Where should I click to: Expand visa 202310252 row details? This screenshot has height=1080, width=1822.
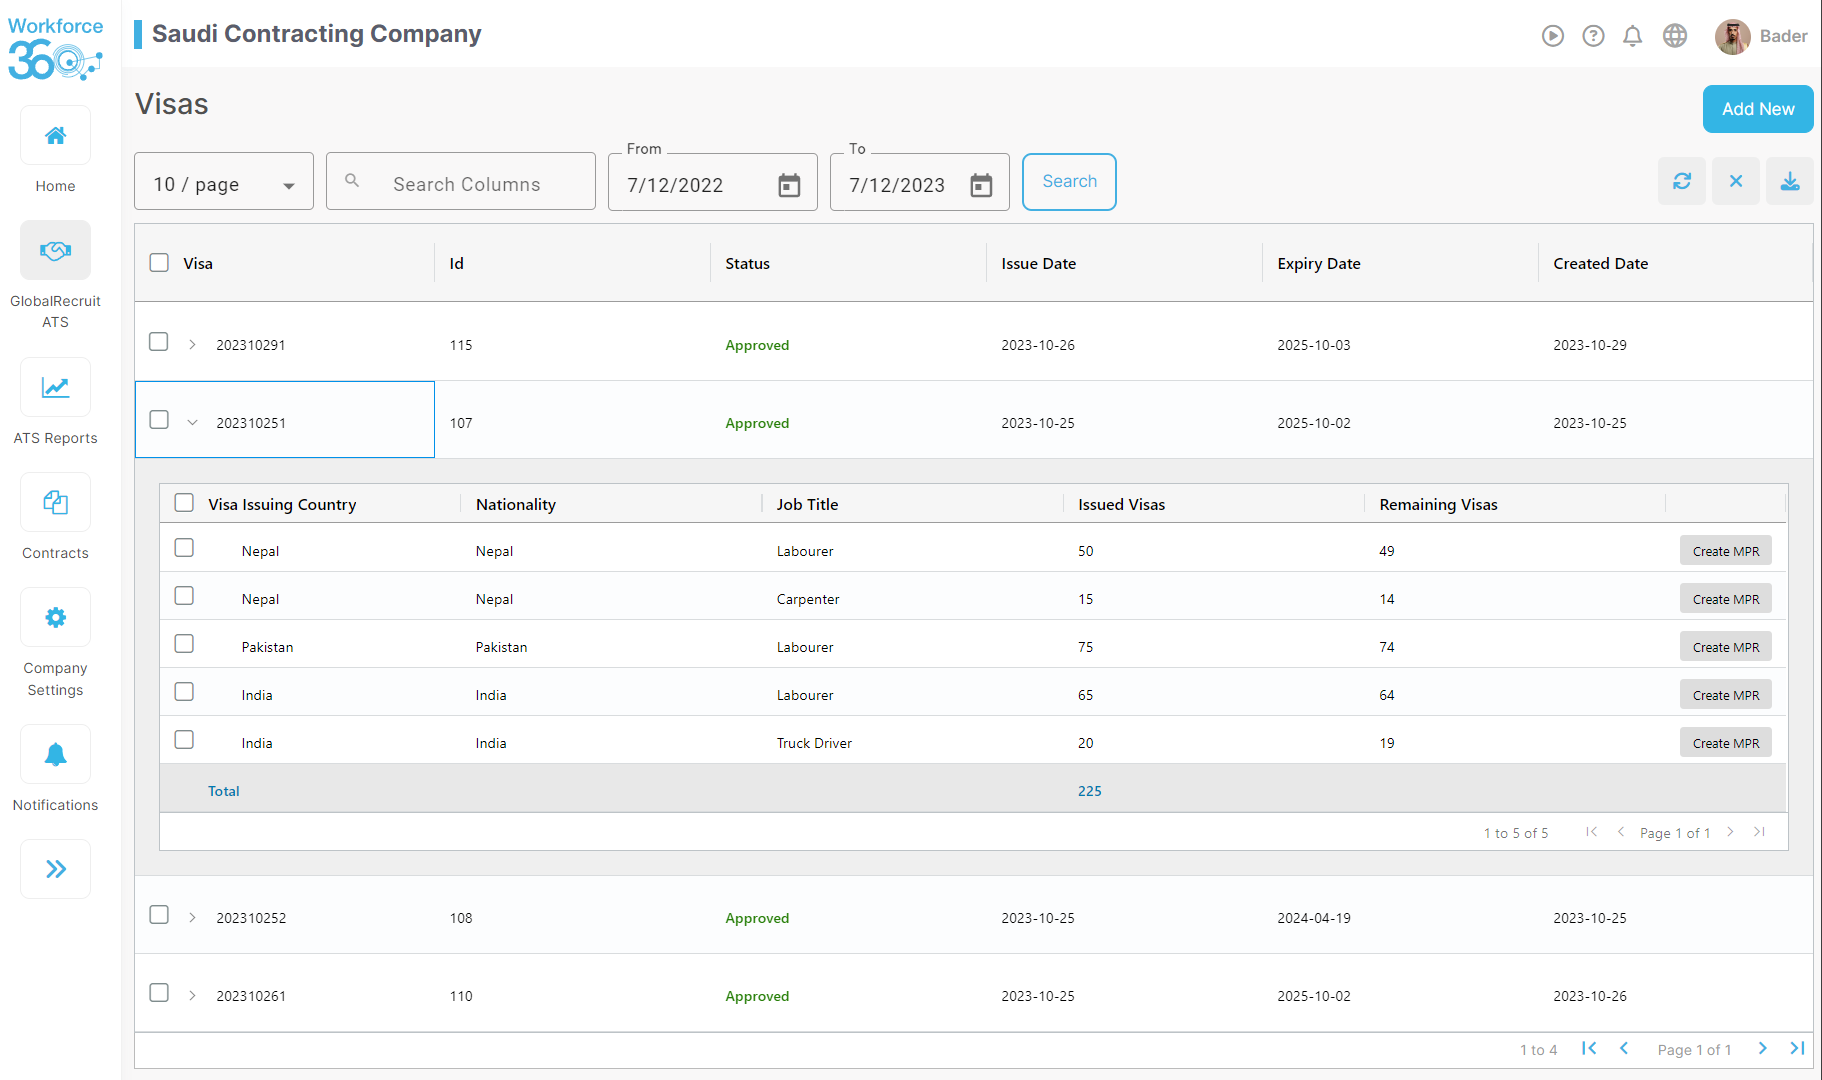(x=192, y=917)
